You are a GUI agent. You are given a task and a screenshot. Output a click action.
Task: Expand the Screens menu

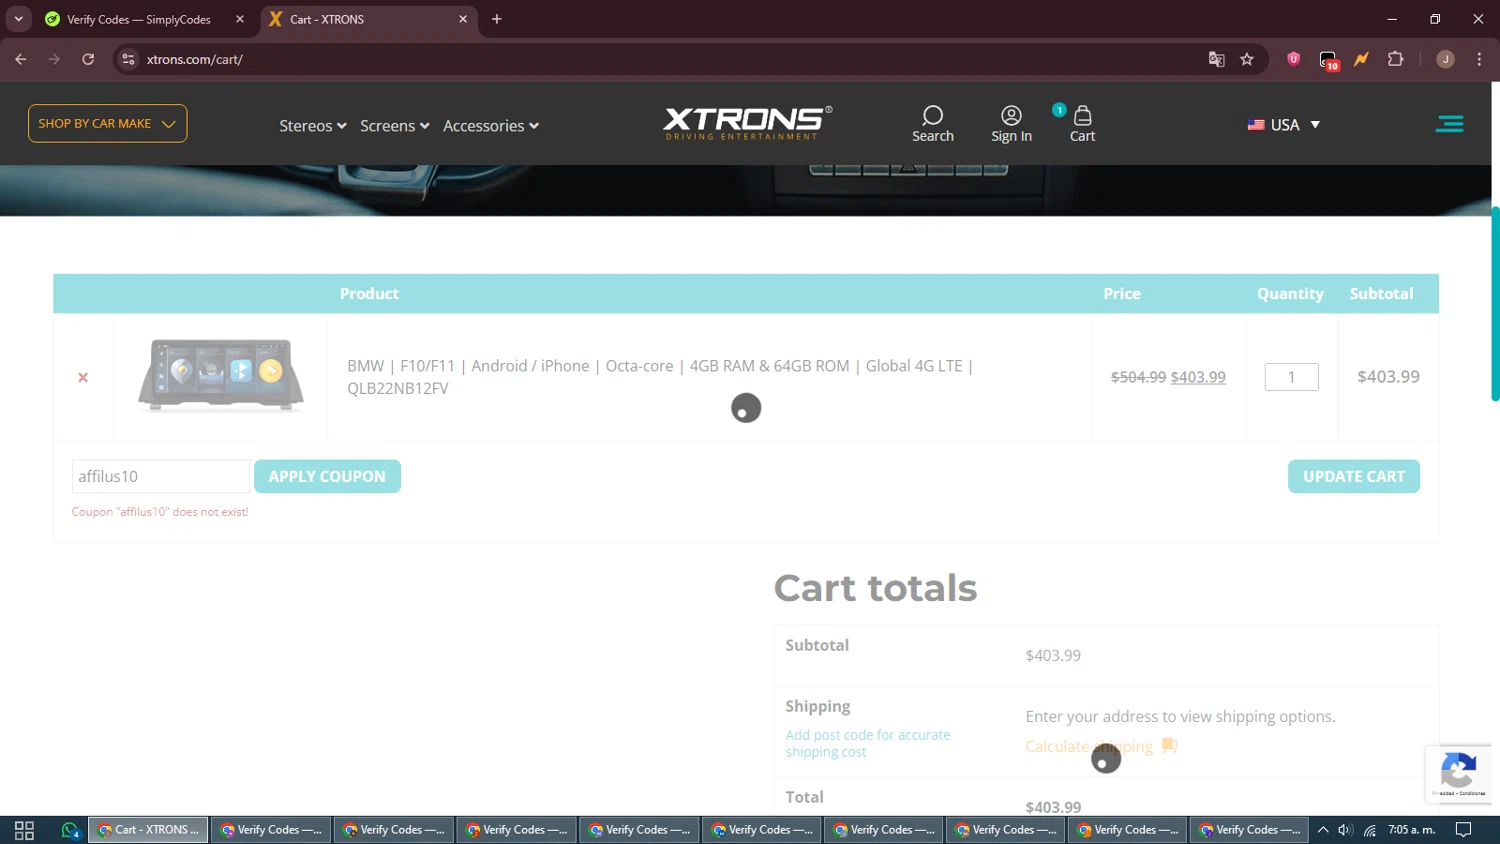click(395, 126)
